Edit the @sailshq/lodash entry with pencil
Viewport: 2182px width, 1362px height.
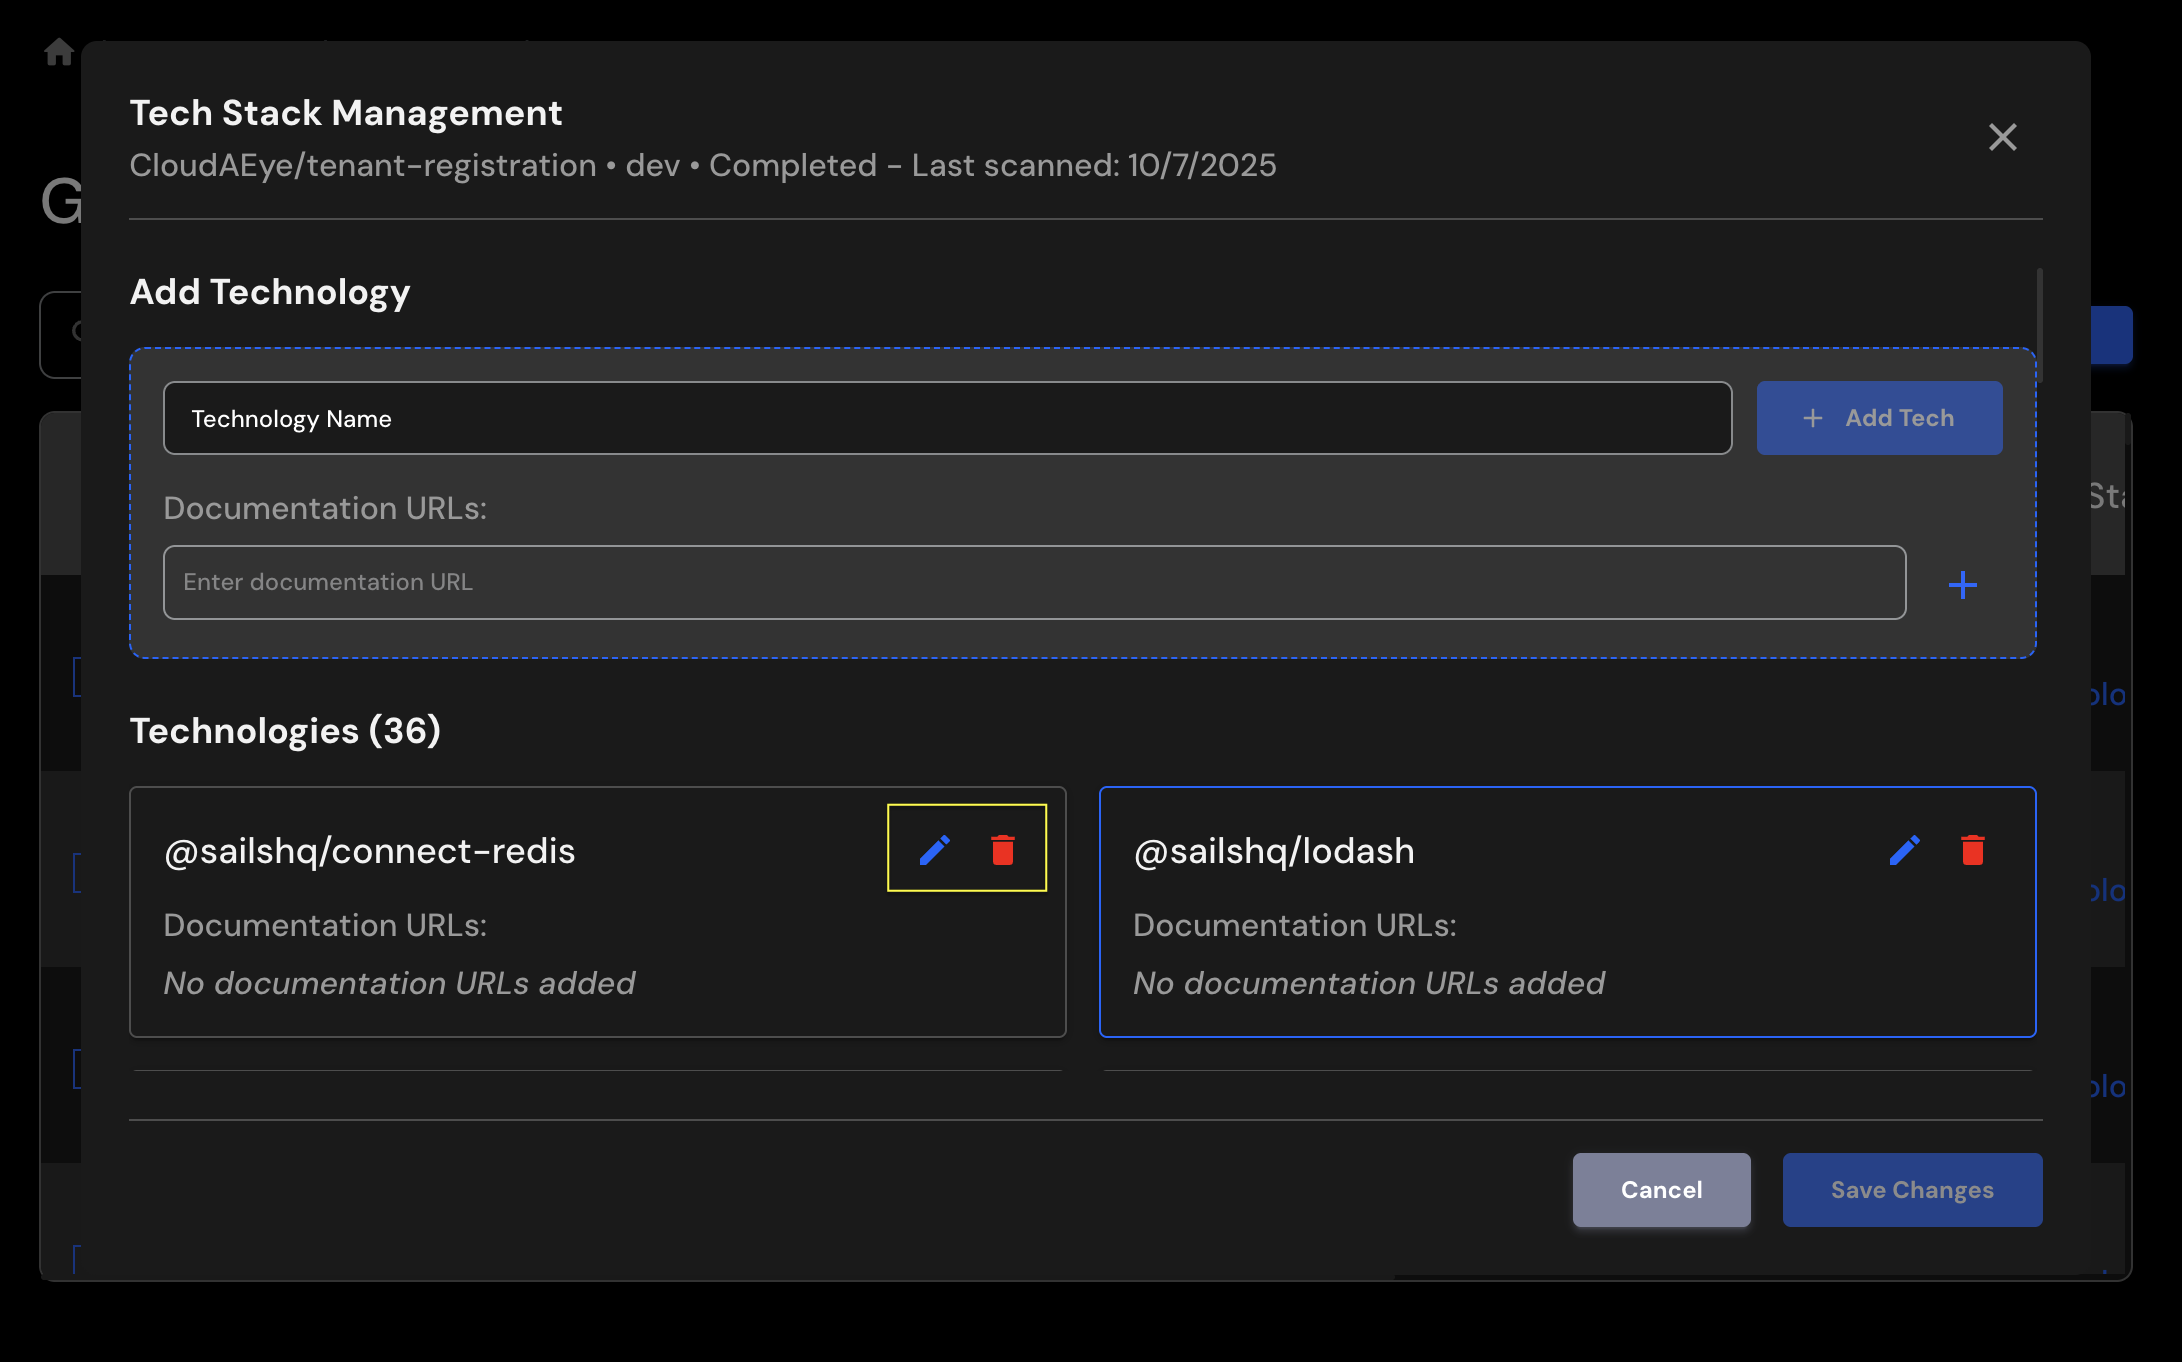tap(1904, 850)
